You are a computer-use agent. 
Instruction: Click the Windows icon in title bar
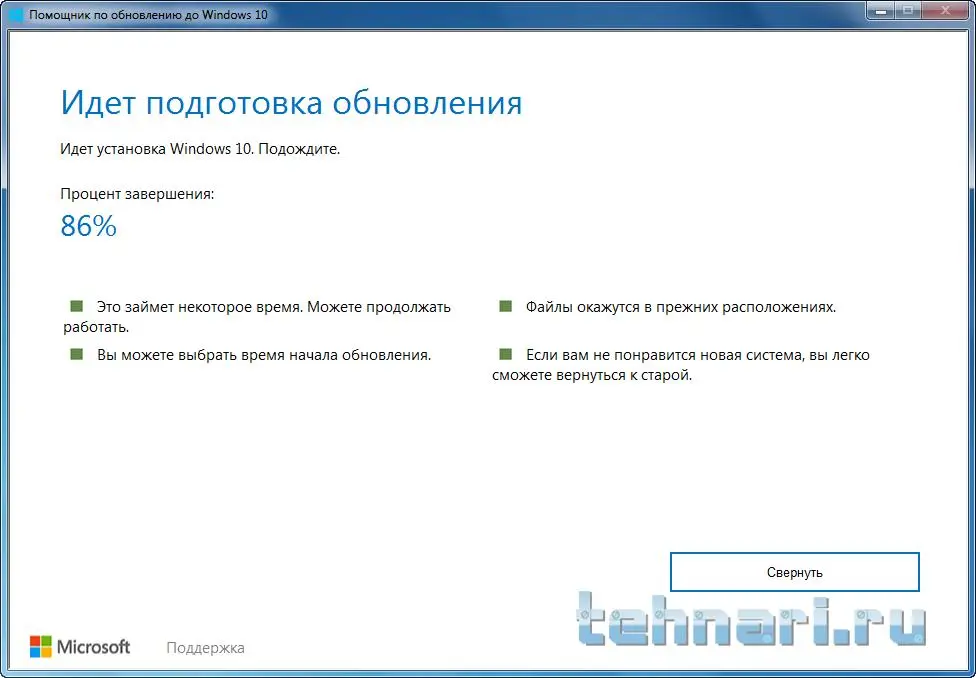click(x=16, y=14)
